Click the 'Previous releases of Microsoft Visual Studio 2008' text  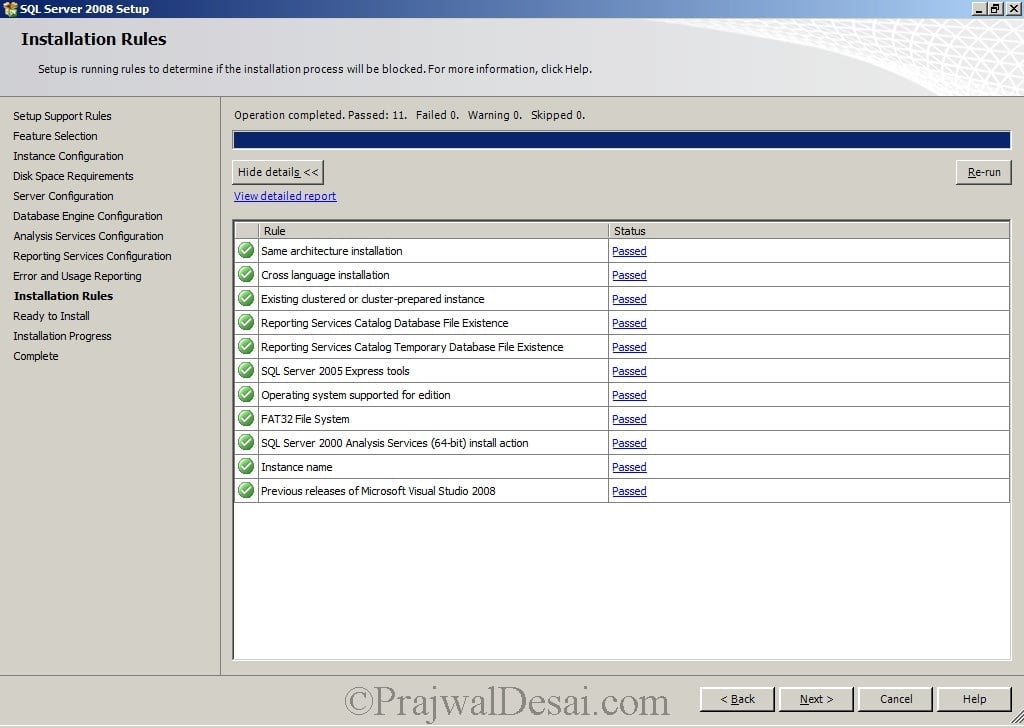click(378, 490)
